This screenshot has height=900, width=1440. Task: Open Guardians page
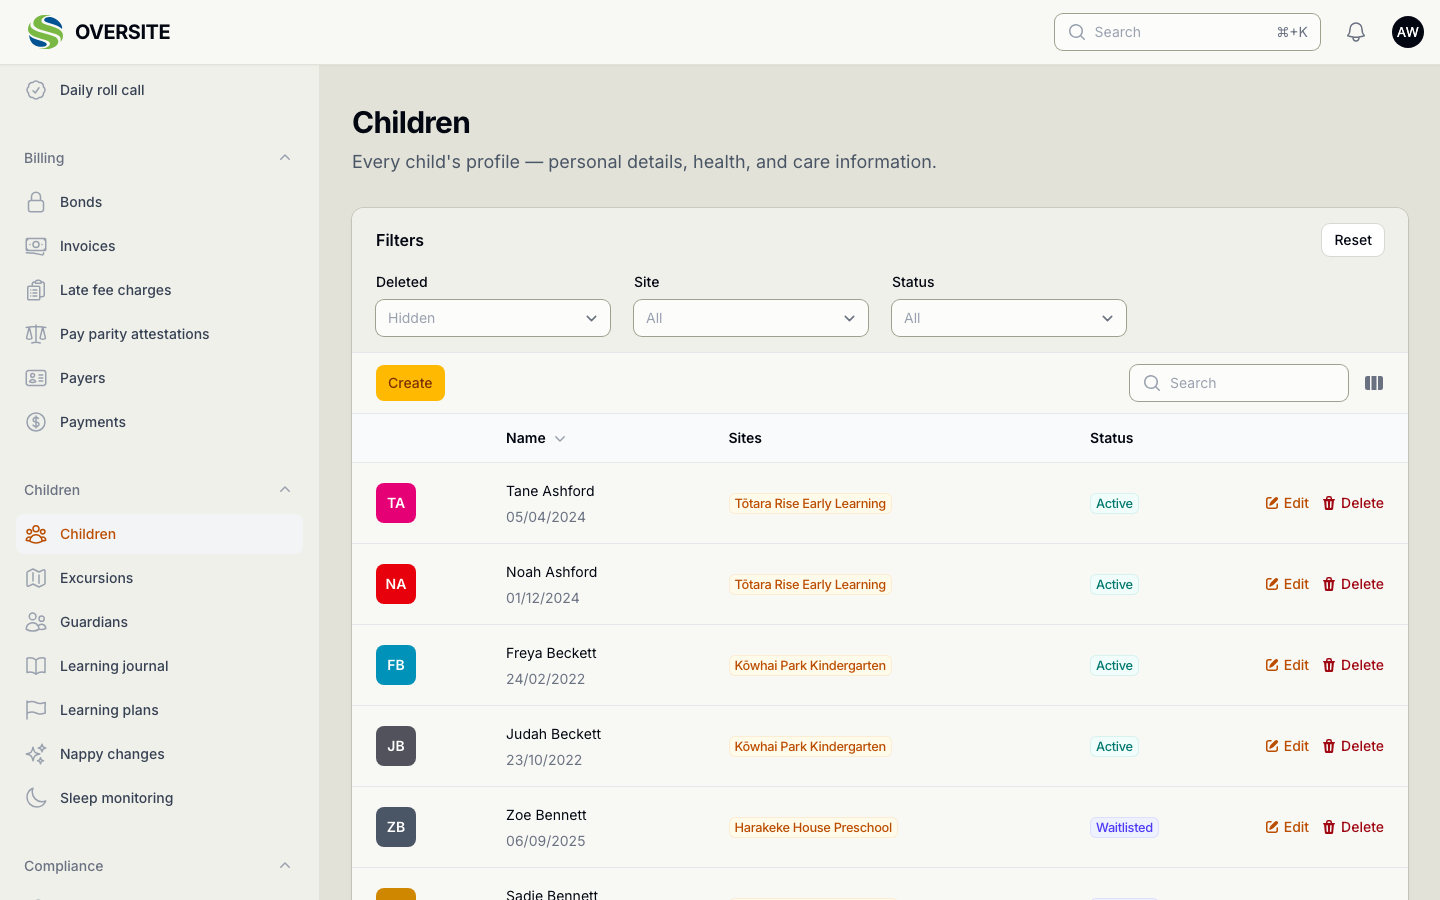(160, 622)
